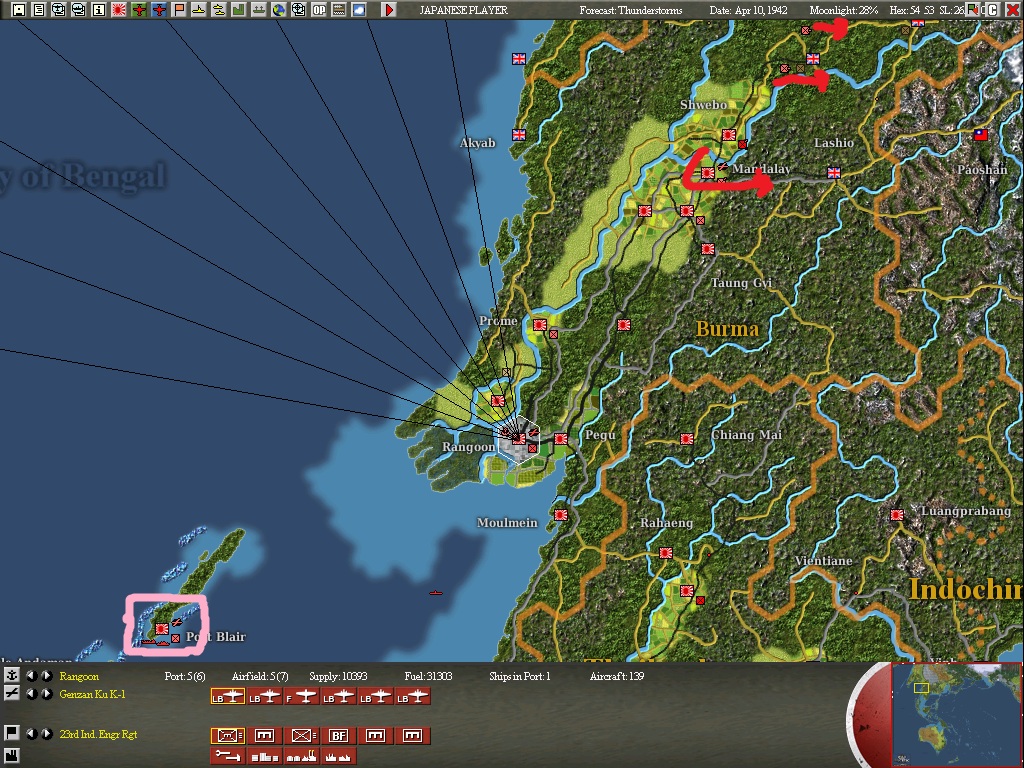Click the Rising Sun flag toolbar icon

coord(119,10)
